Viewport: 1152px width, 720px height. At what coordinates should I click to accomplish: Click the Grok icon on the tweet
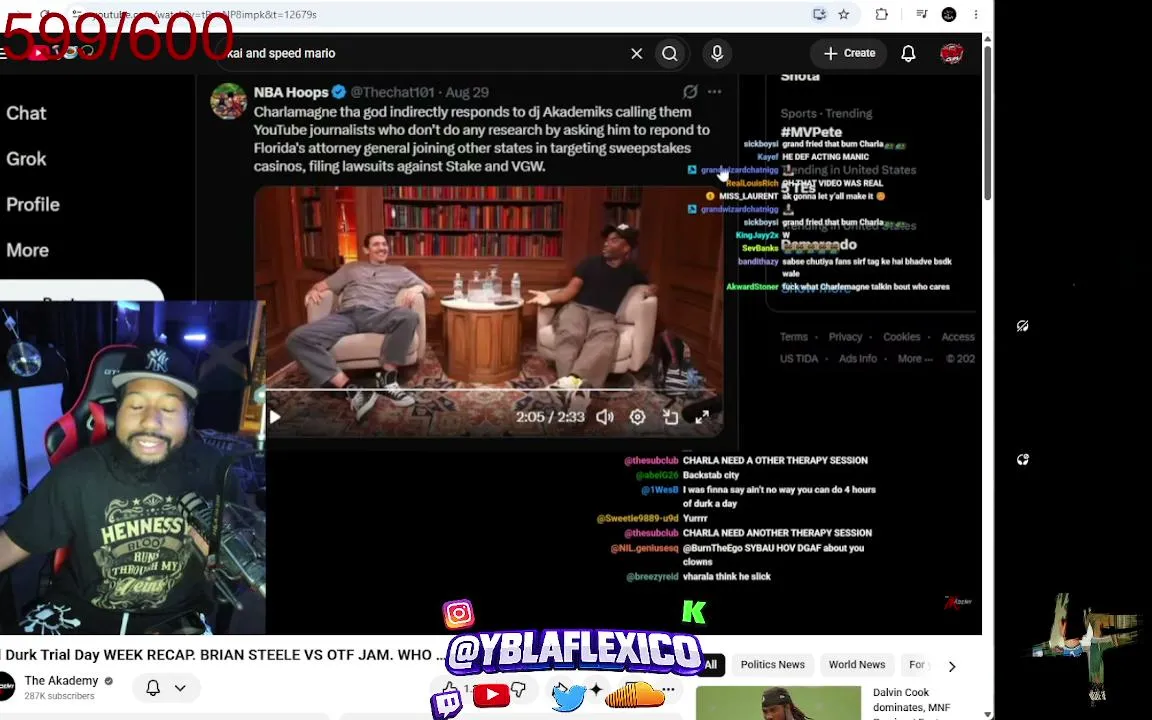coord(690,92)
